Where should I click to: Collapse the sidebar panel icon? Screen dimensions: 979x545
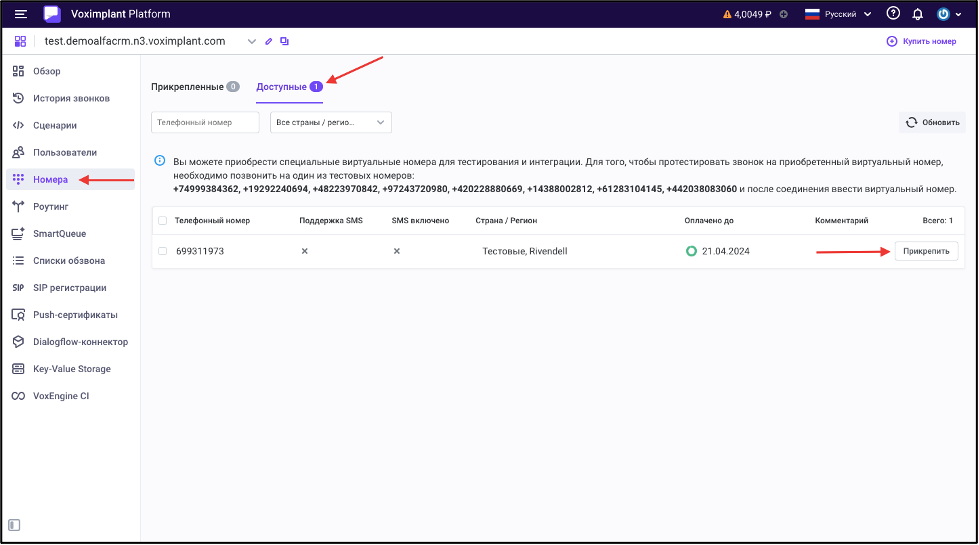click(14, 525)
